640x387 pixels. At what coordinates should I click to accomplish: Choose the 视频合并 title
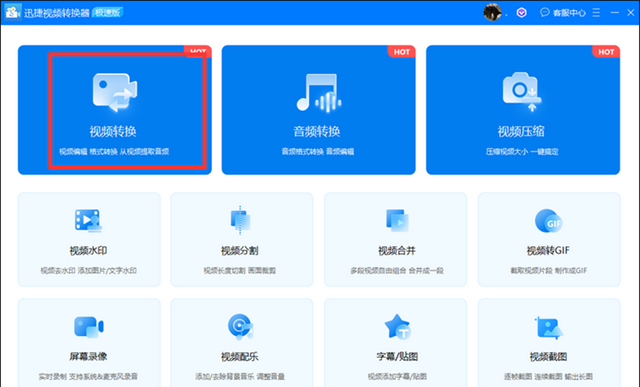click(x=397, y=251)
